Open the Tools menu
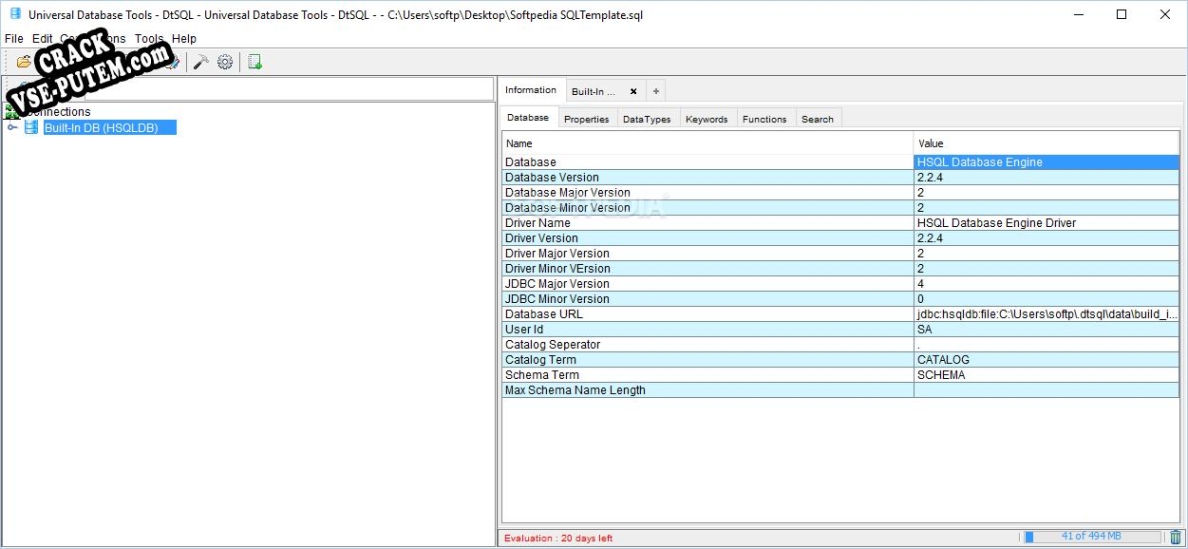Image resolution: width=1188 pixels, height=549 pixels. click(x=149, y=39)
